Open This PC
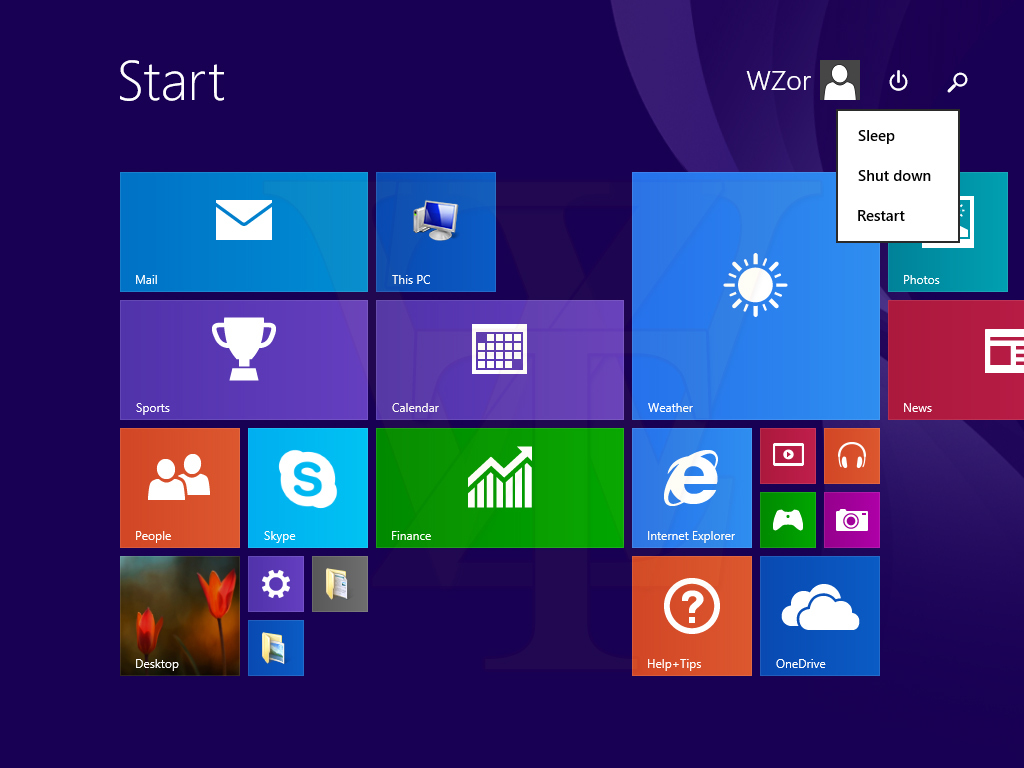Viewport: 1024px width, 768px height. [435, 230]
